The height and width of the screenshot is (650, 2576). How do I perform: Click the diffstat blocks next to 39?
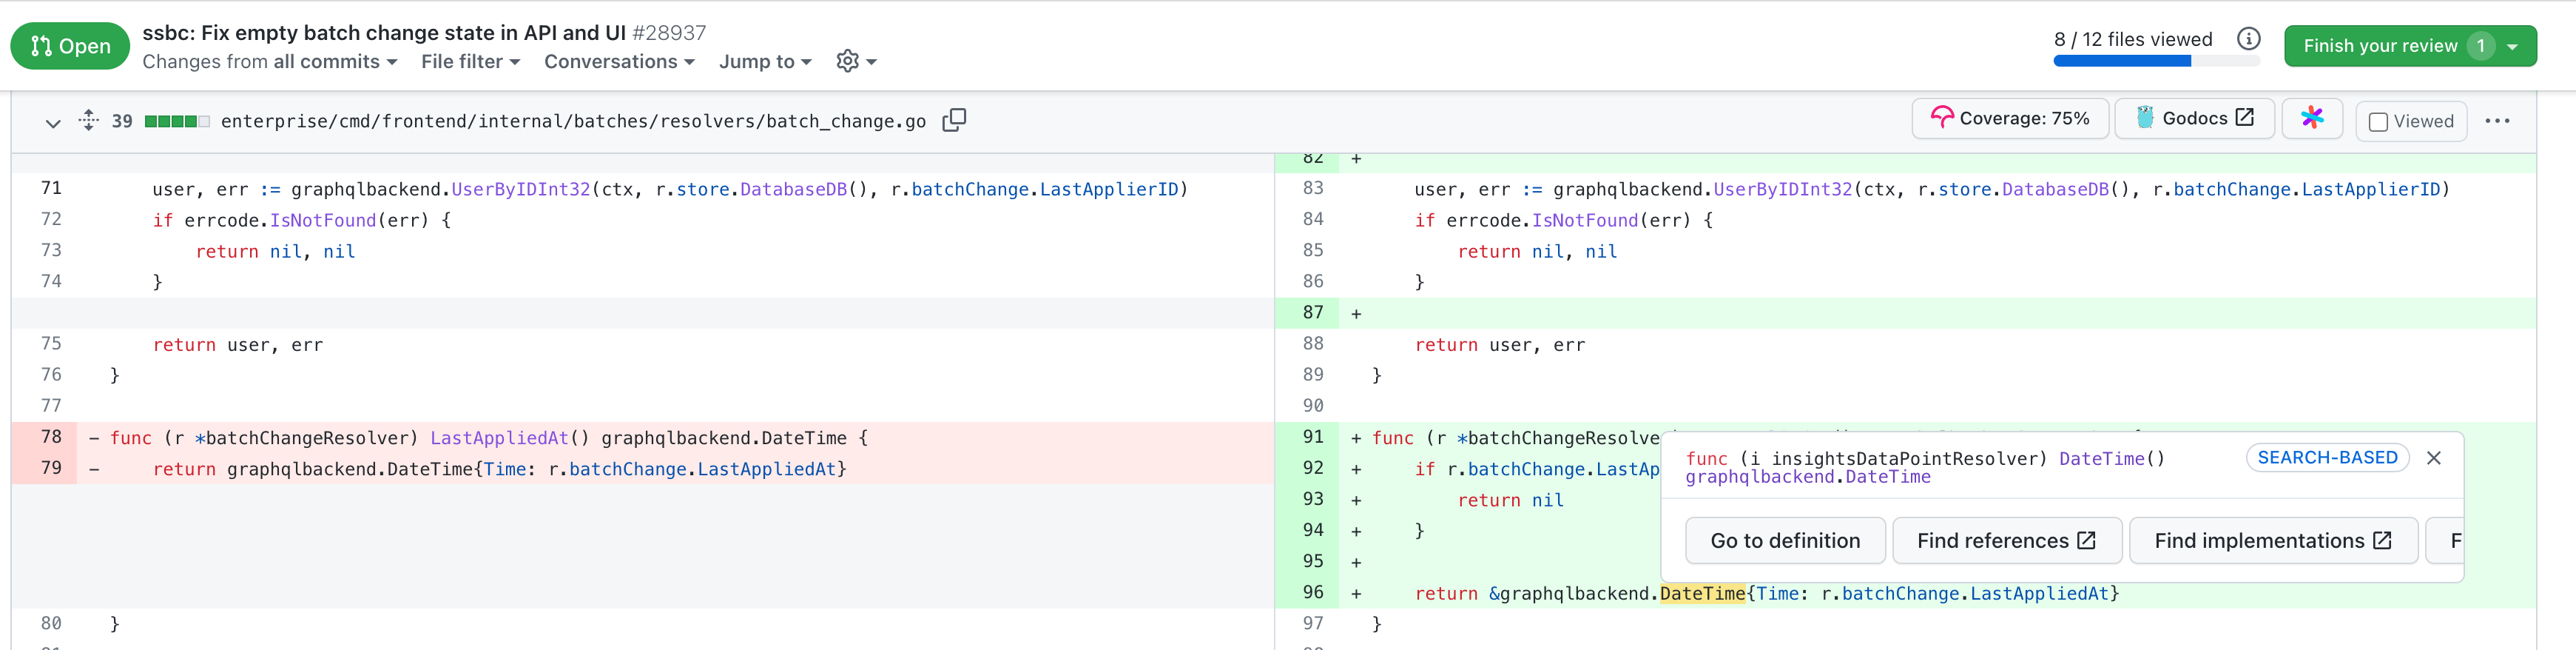(x=177, y=122)
